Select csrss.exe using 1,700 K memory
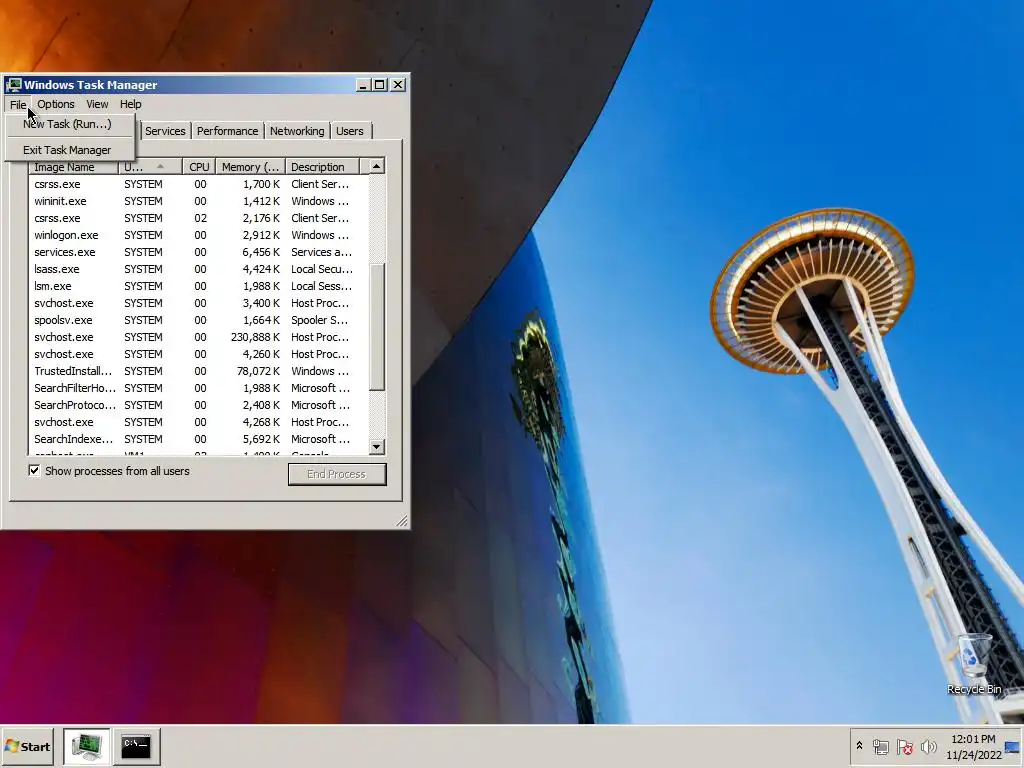The width and height of the screenshot is (1024, 768). click(199, 184)
